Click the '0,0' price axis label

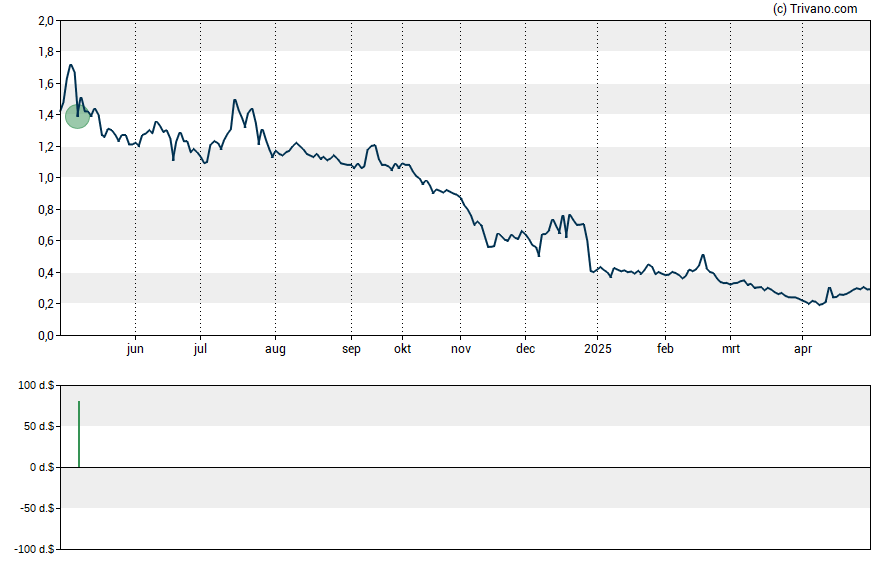coord(46,336)
